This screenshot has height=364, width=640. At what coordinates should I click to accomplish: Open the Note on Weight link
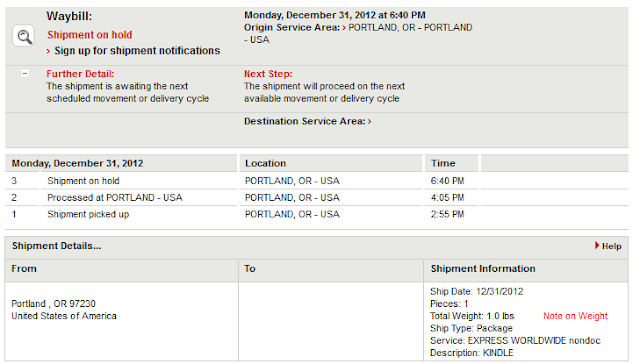tap(575, 316)
